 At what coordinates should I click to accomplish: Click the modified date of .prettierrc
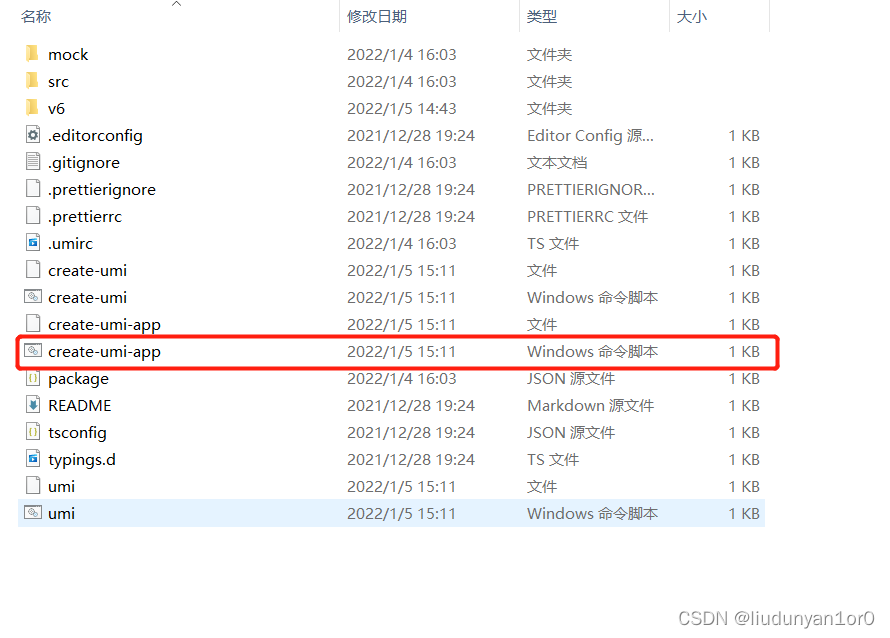411,217
